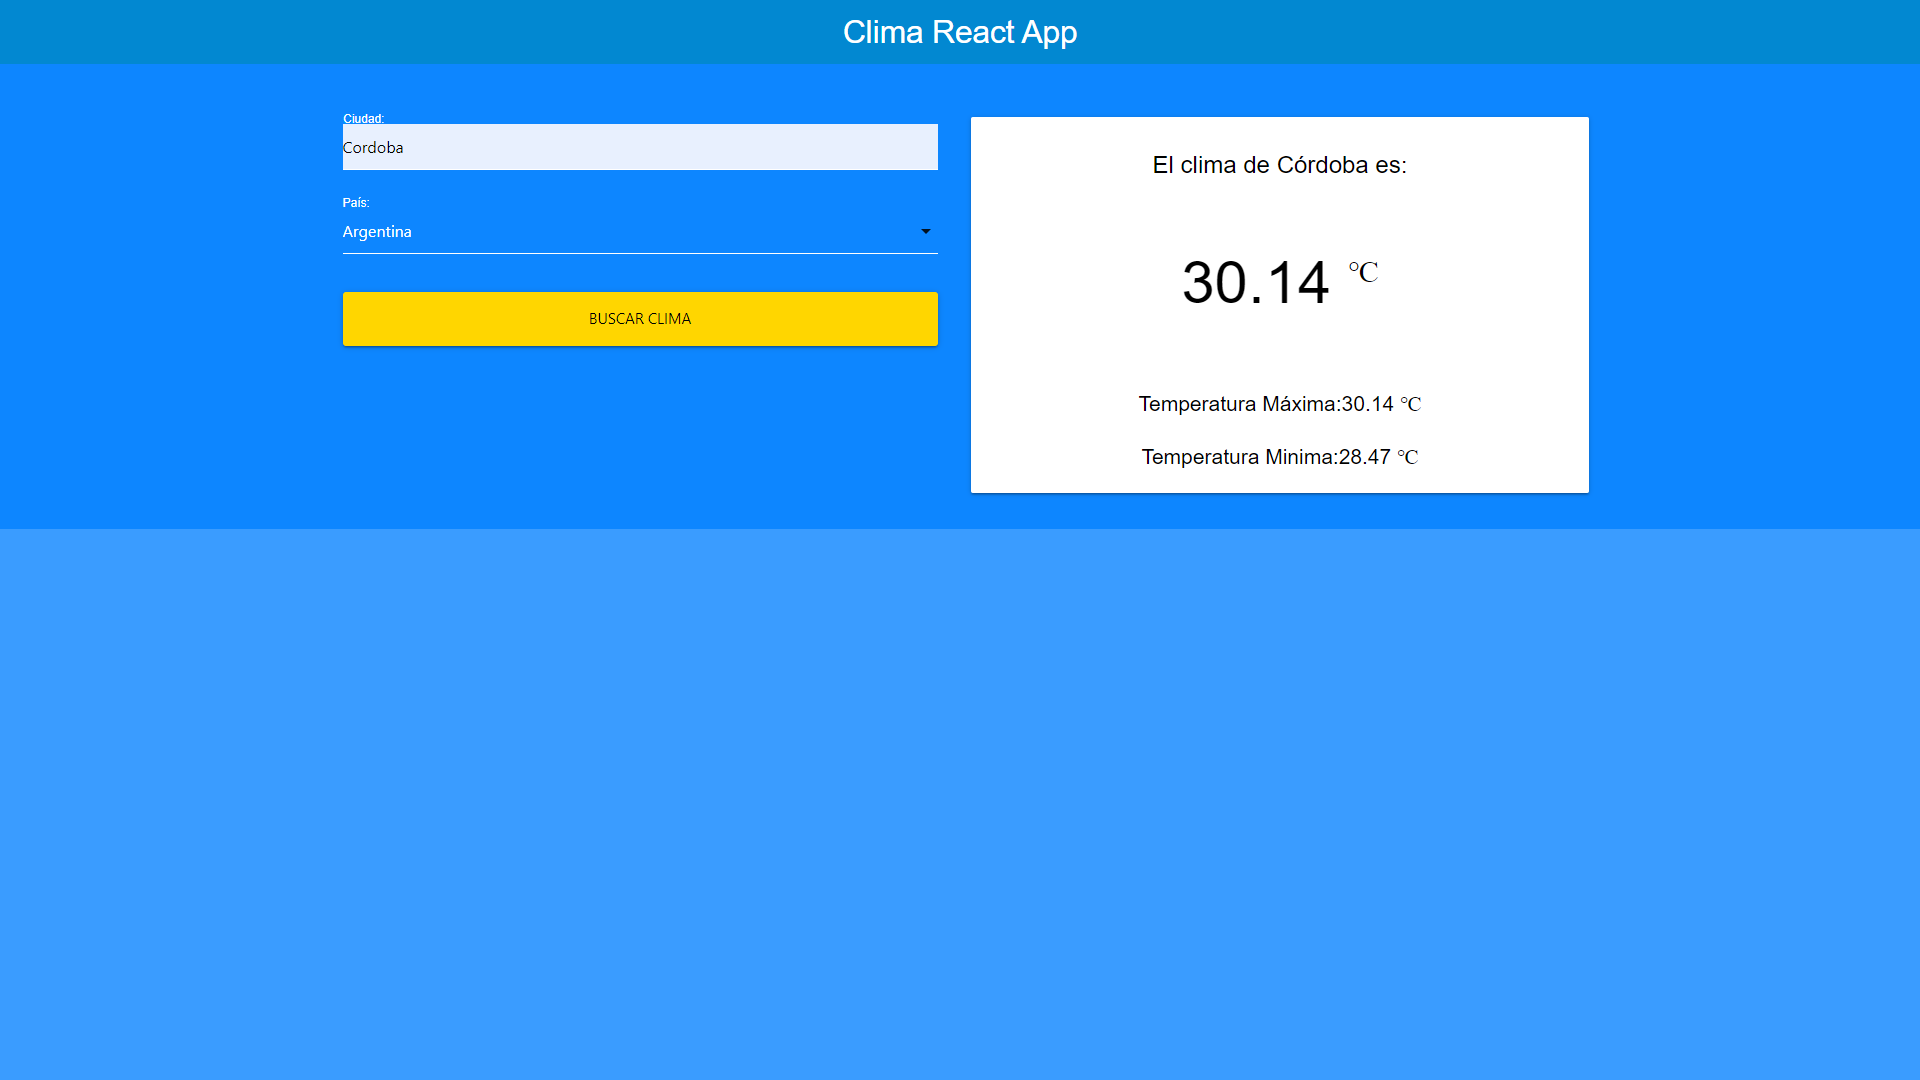Click the °C symbol beside 30.14
The height and width of the screenshot is (1080, 1920).
coord(1363,272)
